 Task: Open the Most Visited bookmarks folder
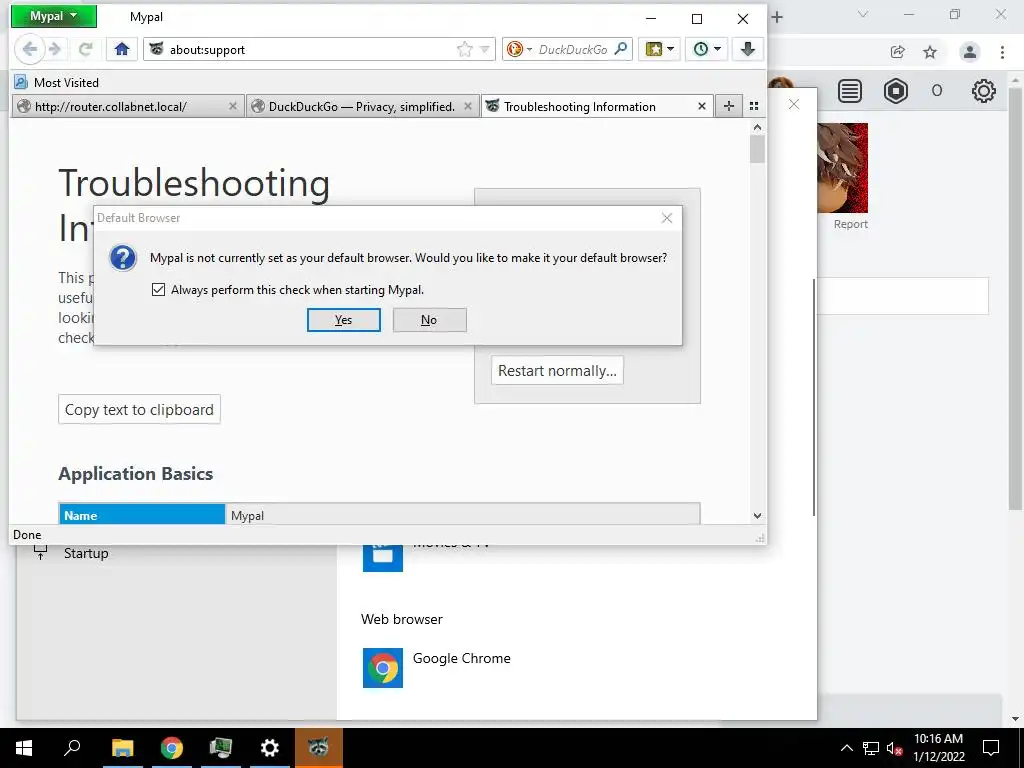(x=57, y=82)
